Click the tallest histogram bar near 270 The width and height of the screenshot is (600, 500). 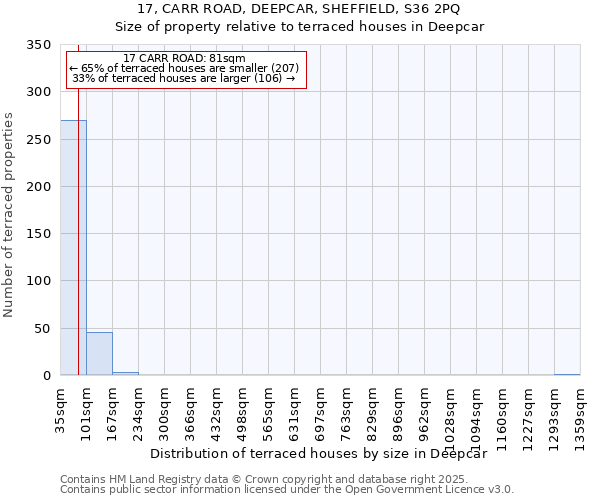coord(73,248)
